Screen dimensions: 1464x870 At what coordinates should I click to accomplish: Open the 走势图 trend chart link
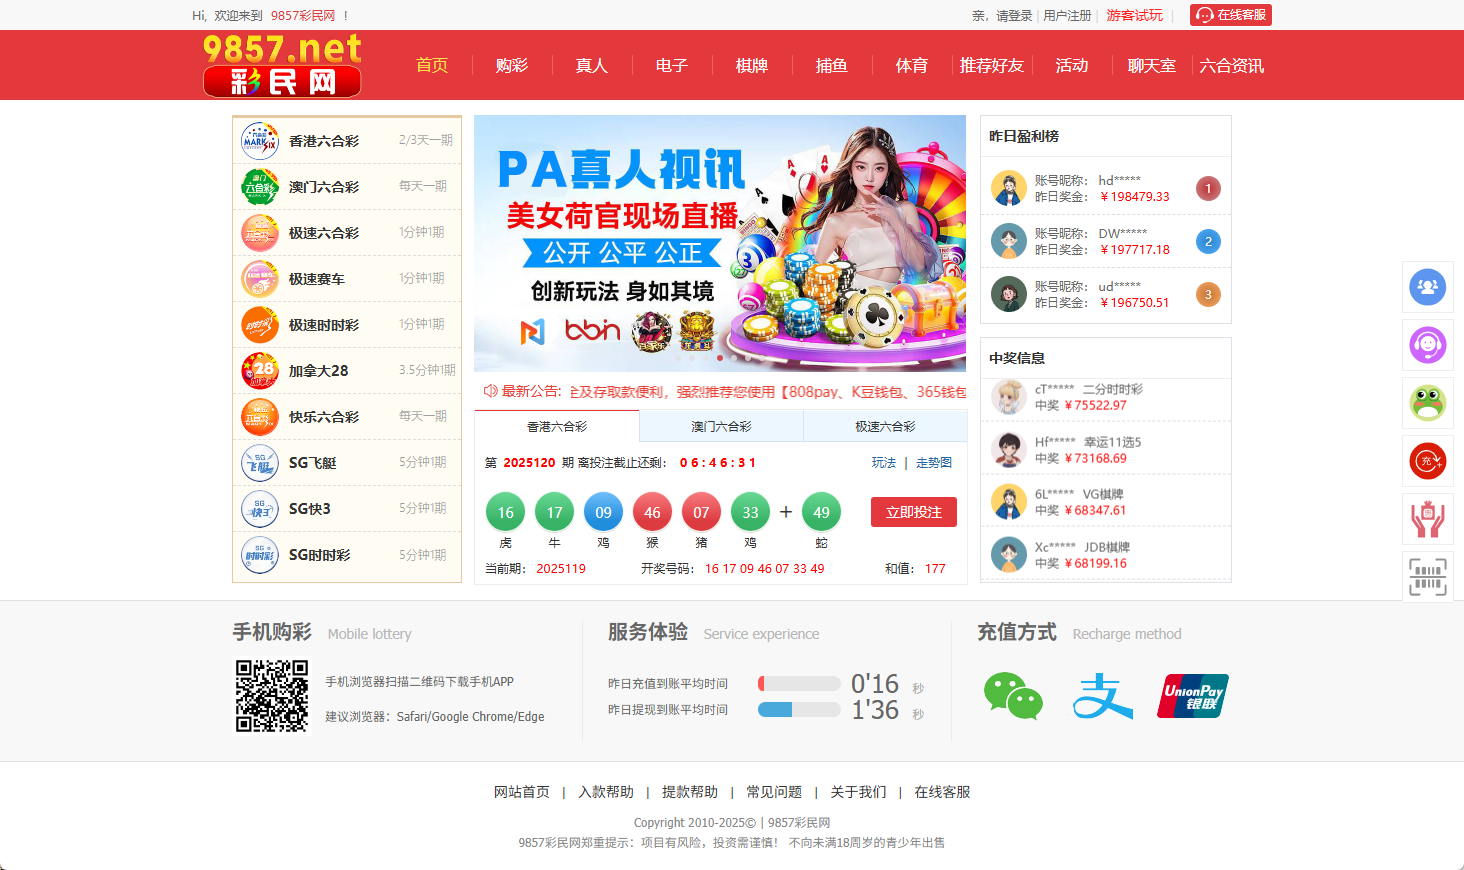[x=934, y=463]
